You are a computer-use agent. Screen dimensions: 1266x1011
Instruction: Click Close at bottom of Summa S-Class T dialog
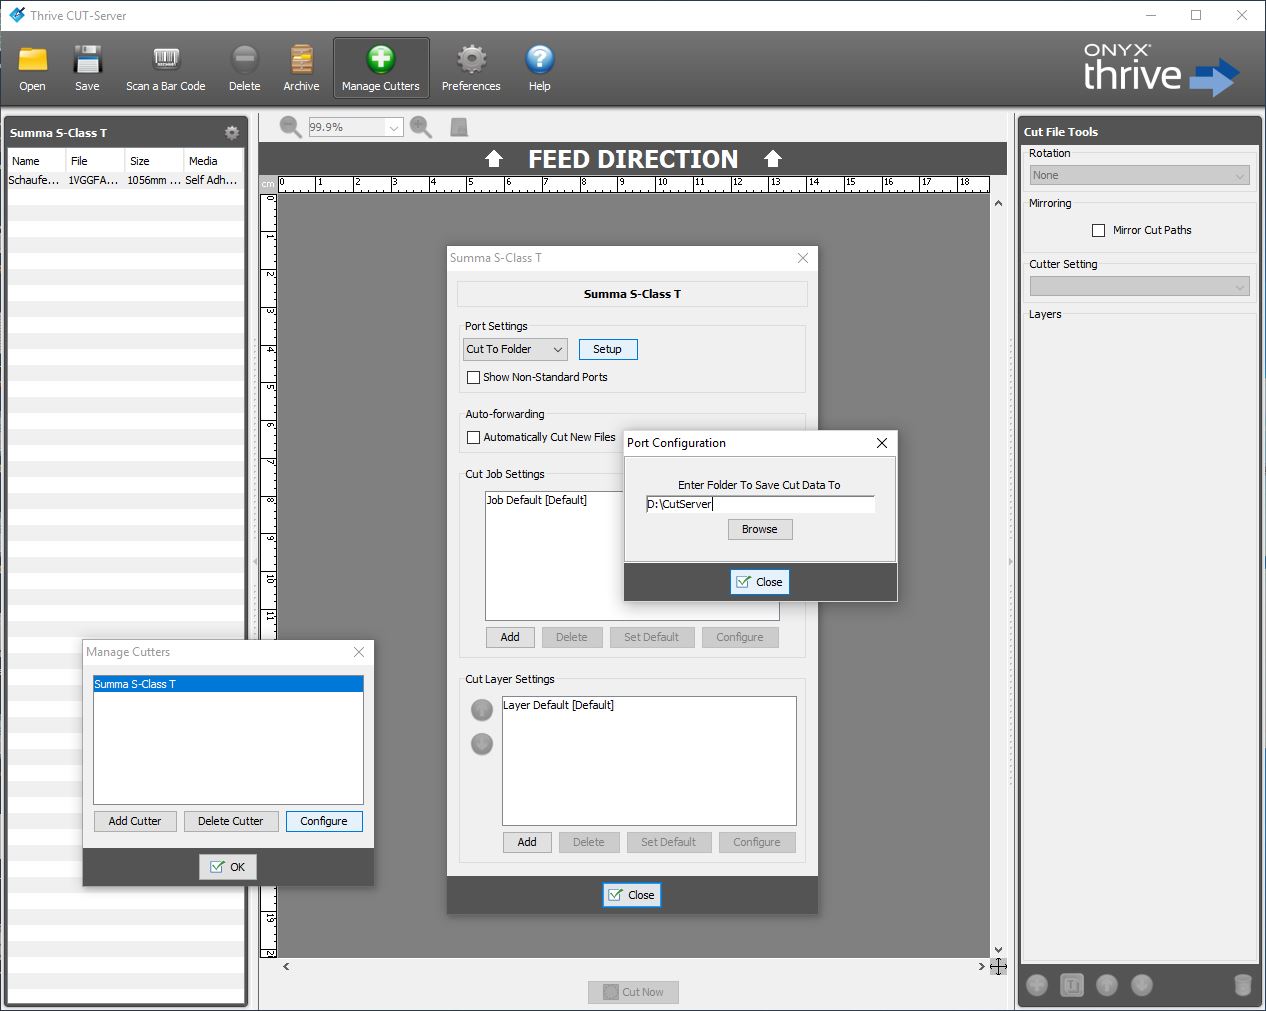point(632,895)
